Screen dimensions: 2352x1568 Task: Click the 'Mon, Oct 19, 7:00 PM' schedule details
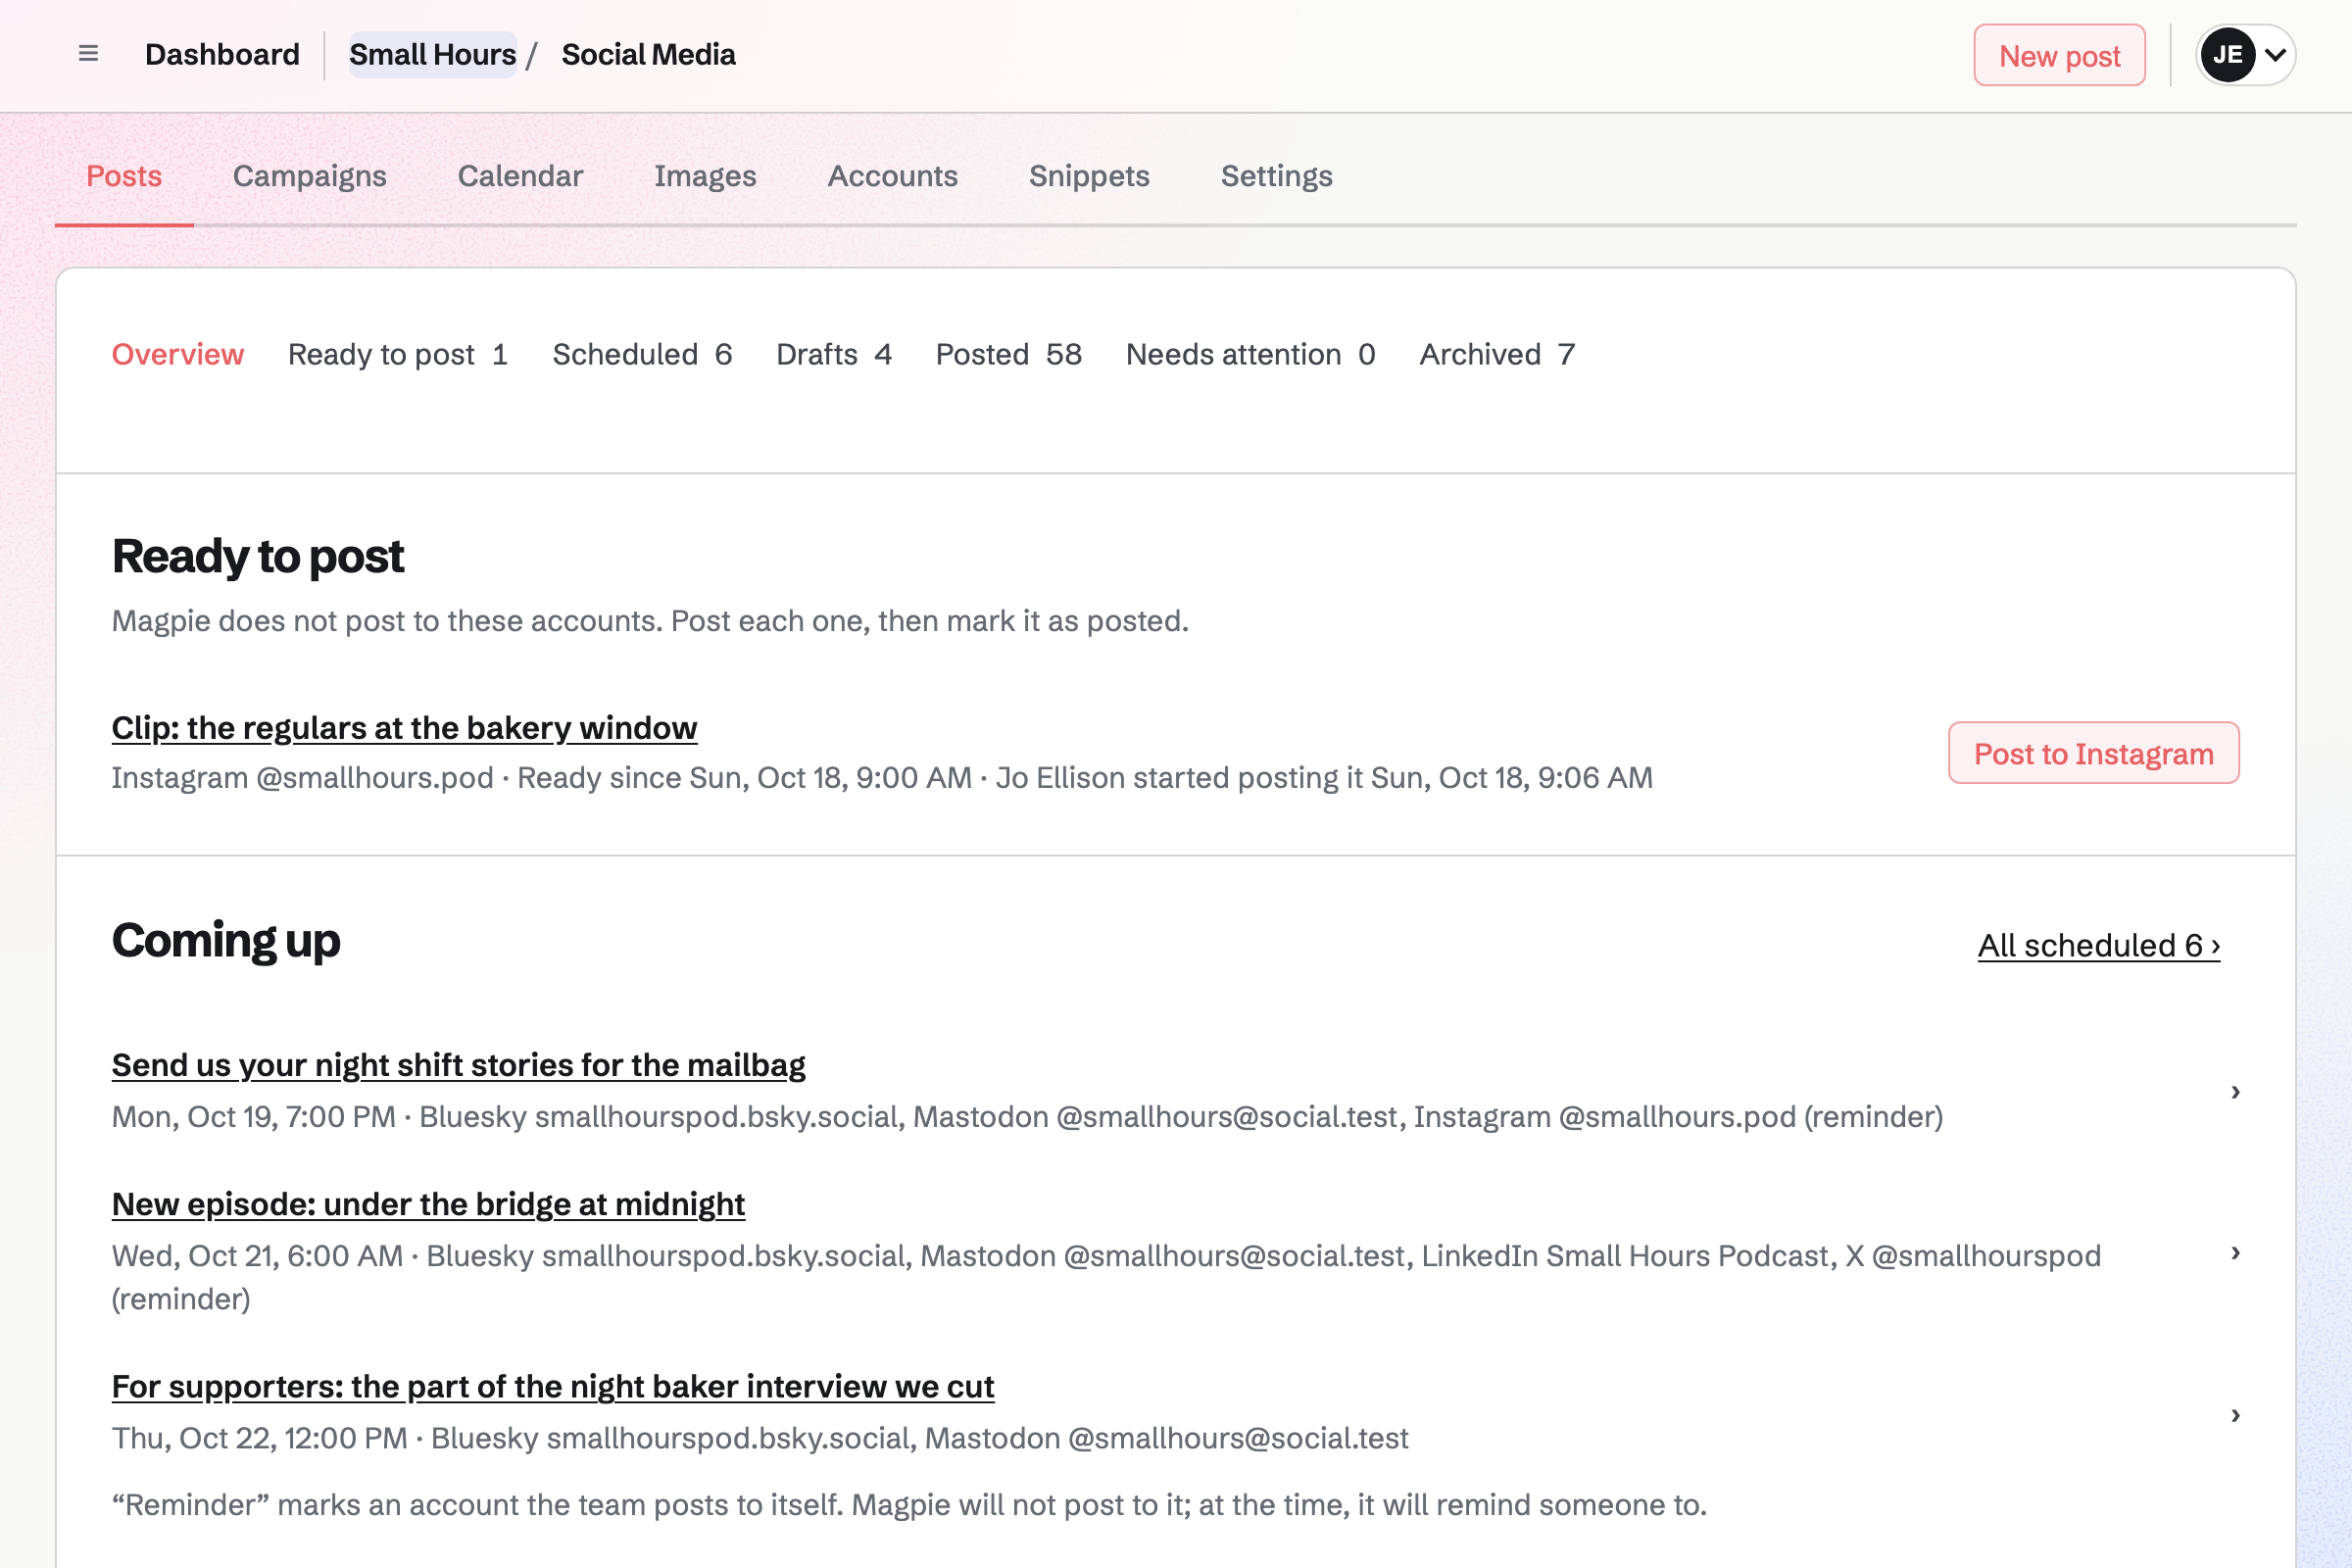1027,1116
